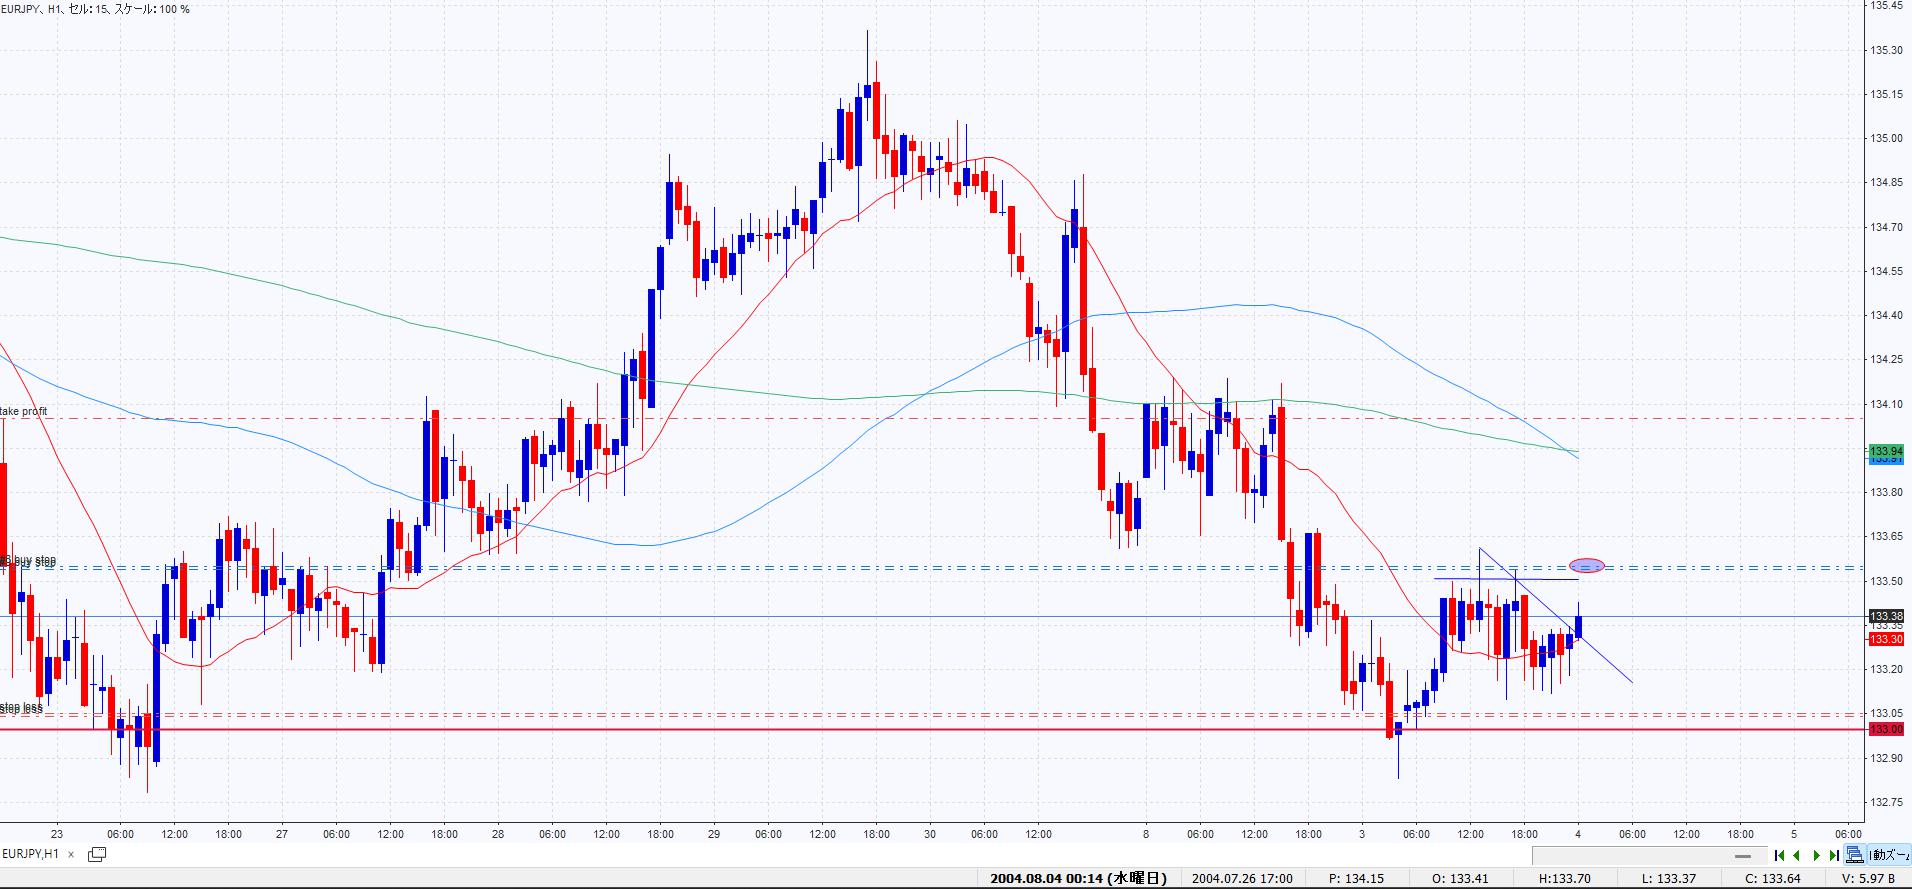This screenshot has width=1912, height=889.
Task: Select the buy stop order line label
Action: (30, 561)
